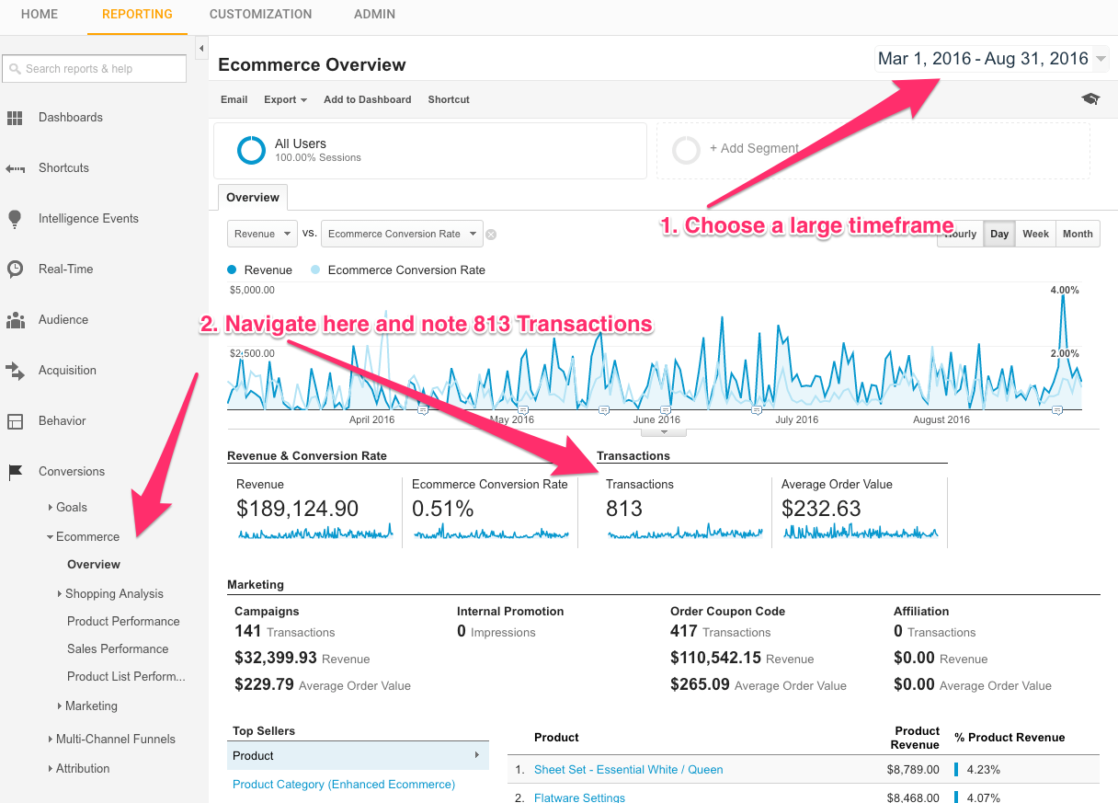Open the ADMIN tab
This screenshot has width=1118, height=803.
(x=374, y=14)
